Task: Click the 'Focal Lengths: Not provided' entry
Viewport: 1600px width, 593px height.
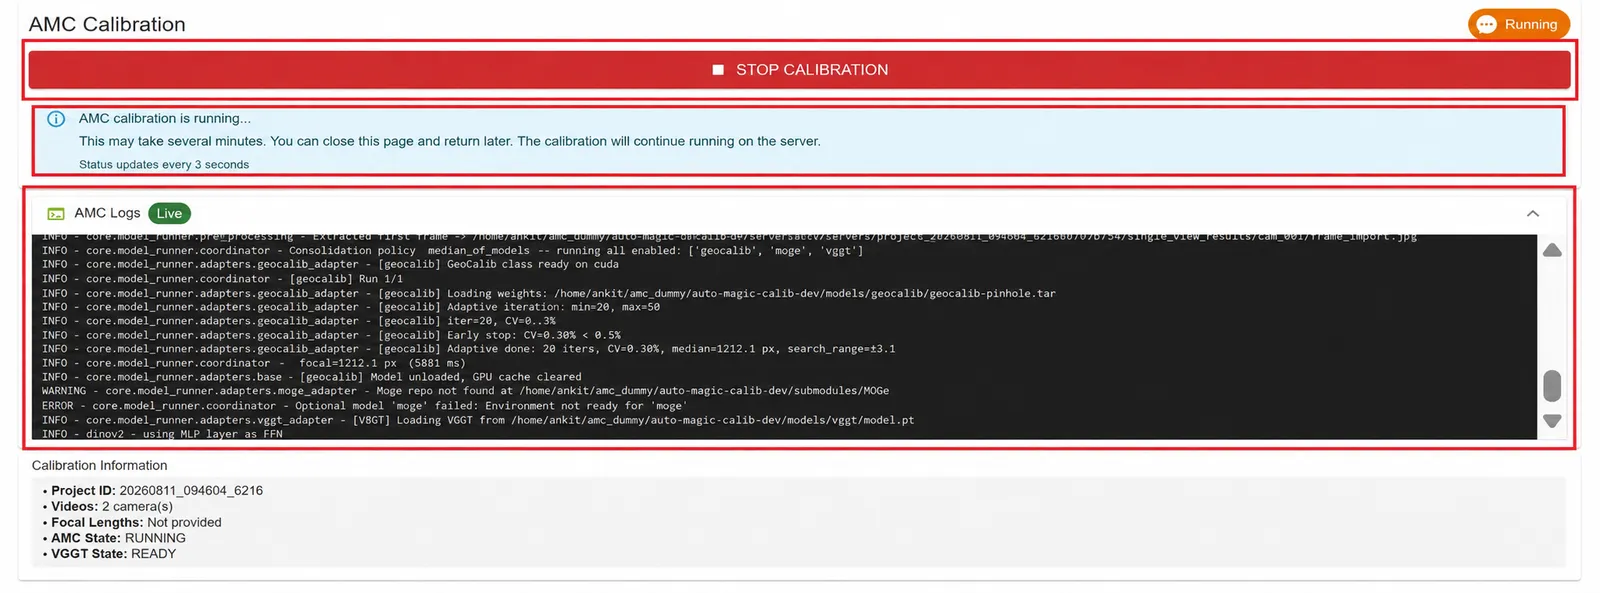Action: 136,522
